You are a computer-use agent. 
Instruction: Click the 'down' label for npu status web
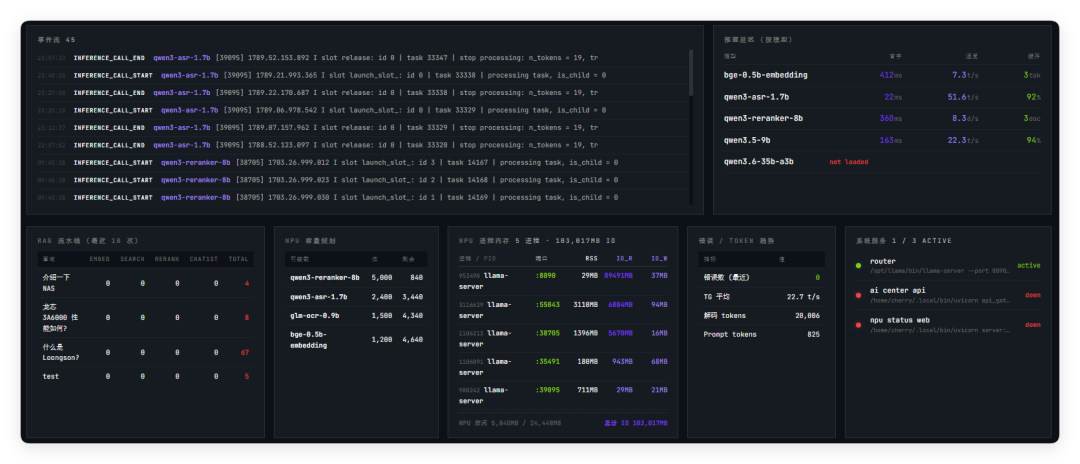tap(1033, 325)
